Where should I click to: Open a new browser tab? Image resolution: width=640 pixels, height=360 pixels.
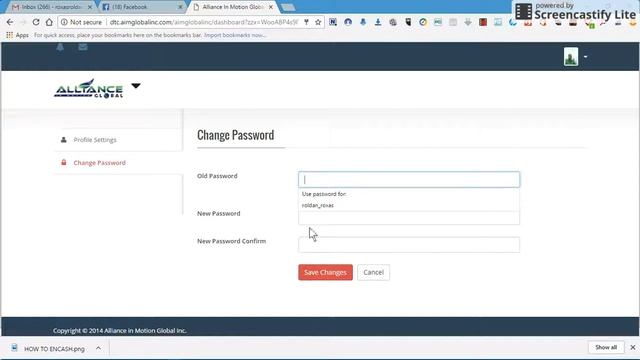288,7
